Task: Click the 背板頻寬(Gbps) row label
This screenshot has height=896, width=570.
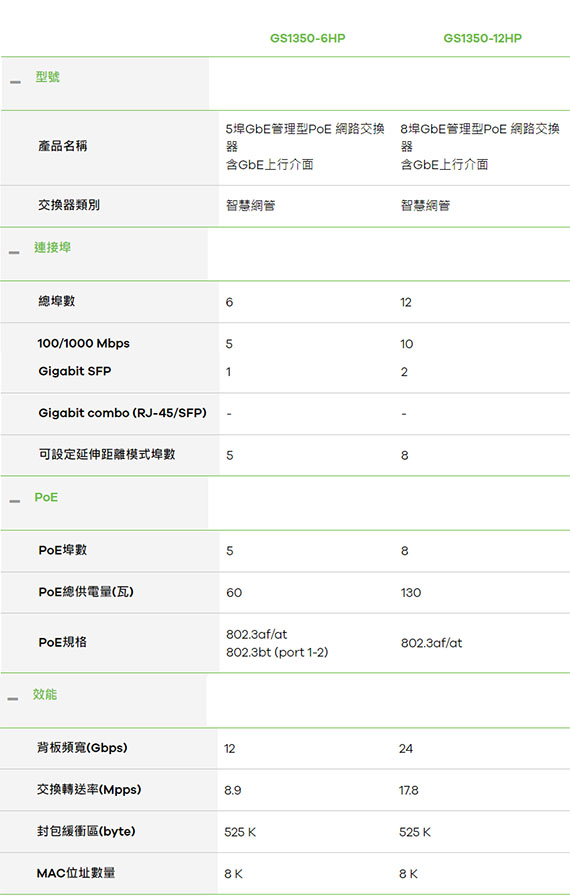Action: point(82,747)
